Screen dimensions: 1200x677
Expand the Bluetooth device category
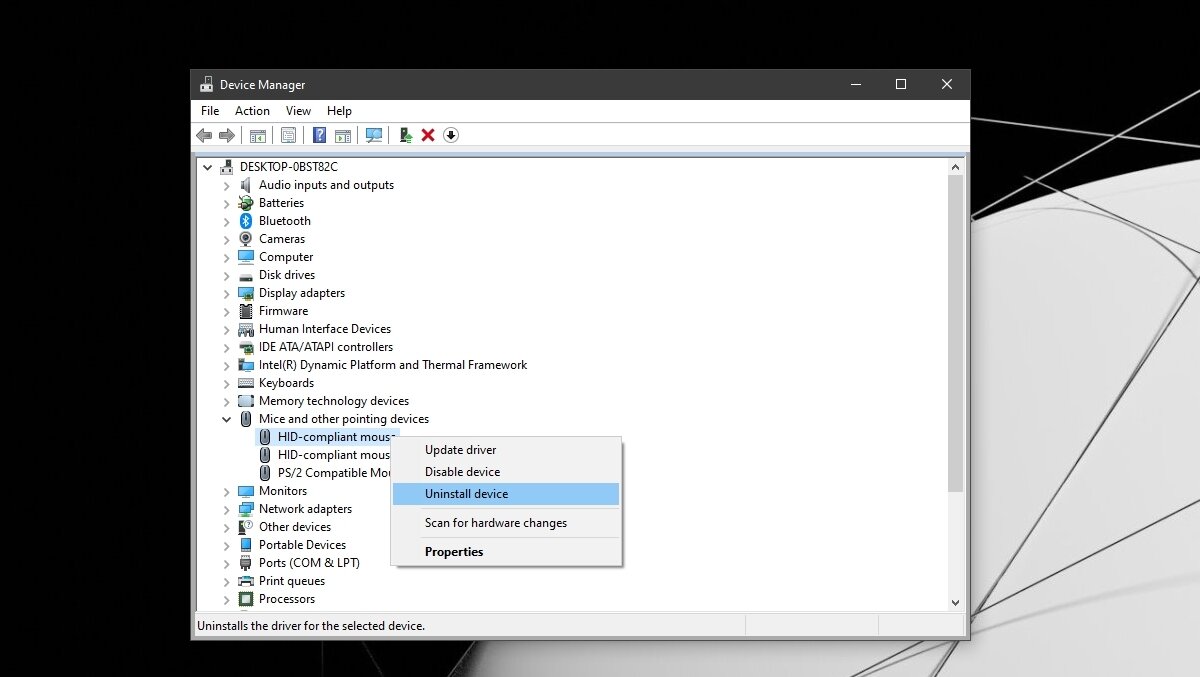pyautogui.click(x=226, y=221)
